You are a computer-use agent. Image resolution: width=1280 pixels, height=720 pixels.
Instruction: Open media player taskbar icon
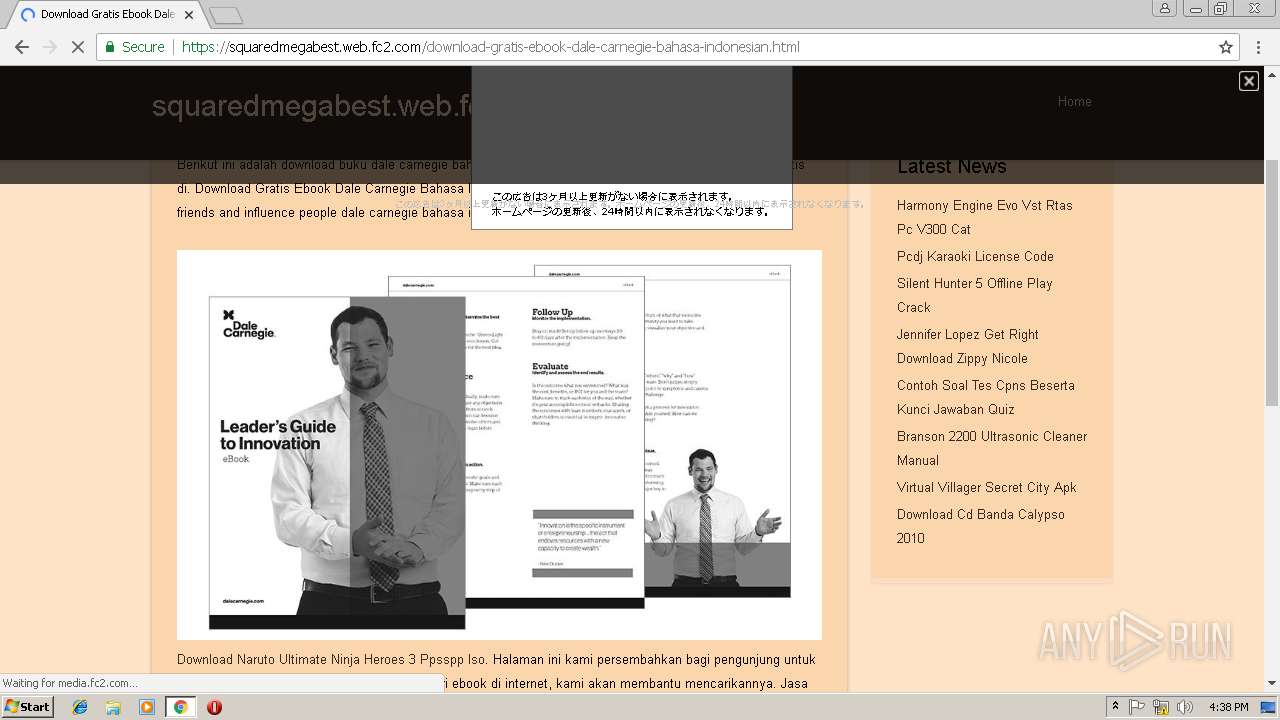147,707
